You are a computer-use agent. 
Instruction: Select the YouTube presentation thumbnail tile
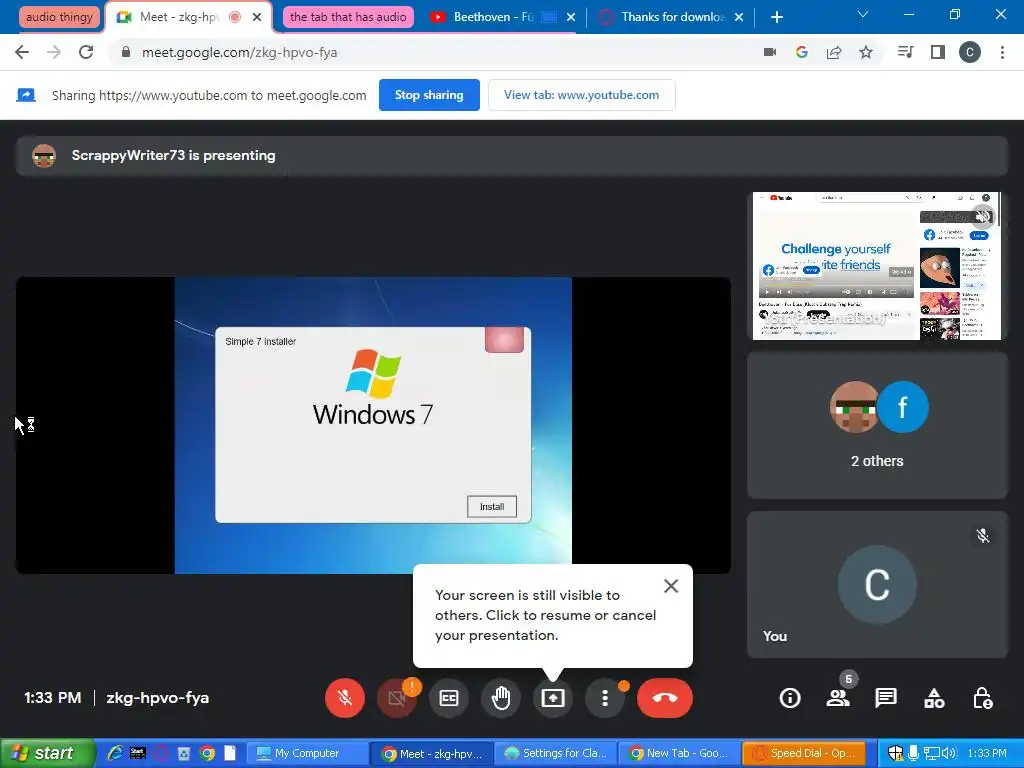876,266
